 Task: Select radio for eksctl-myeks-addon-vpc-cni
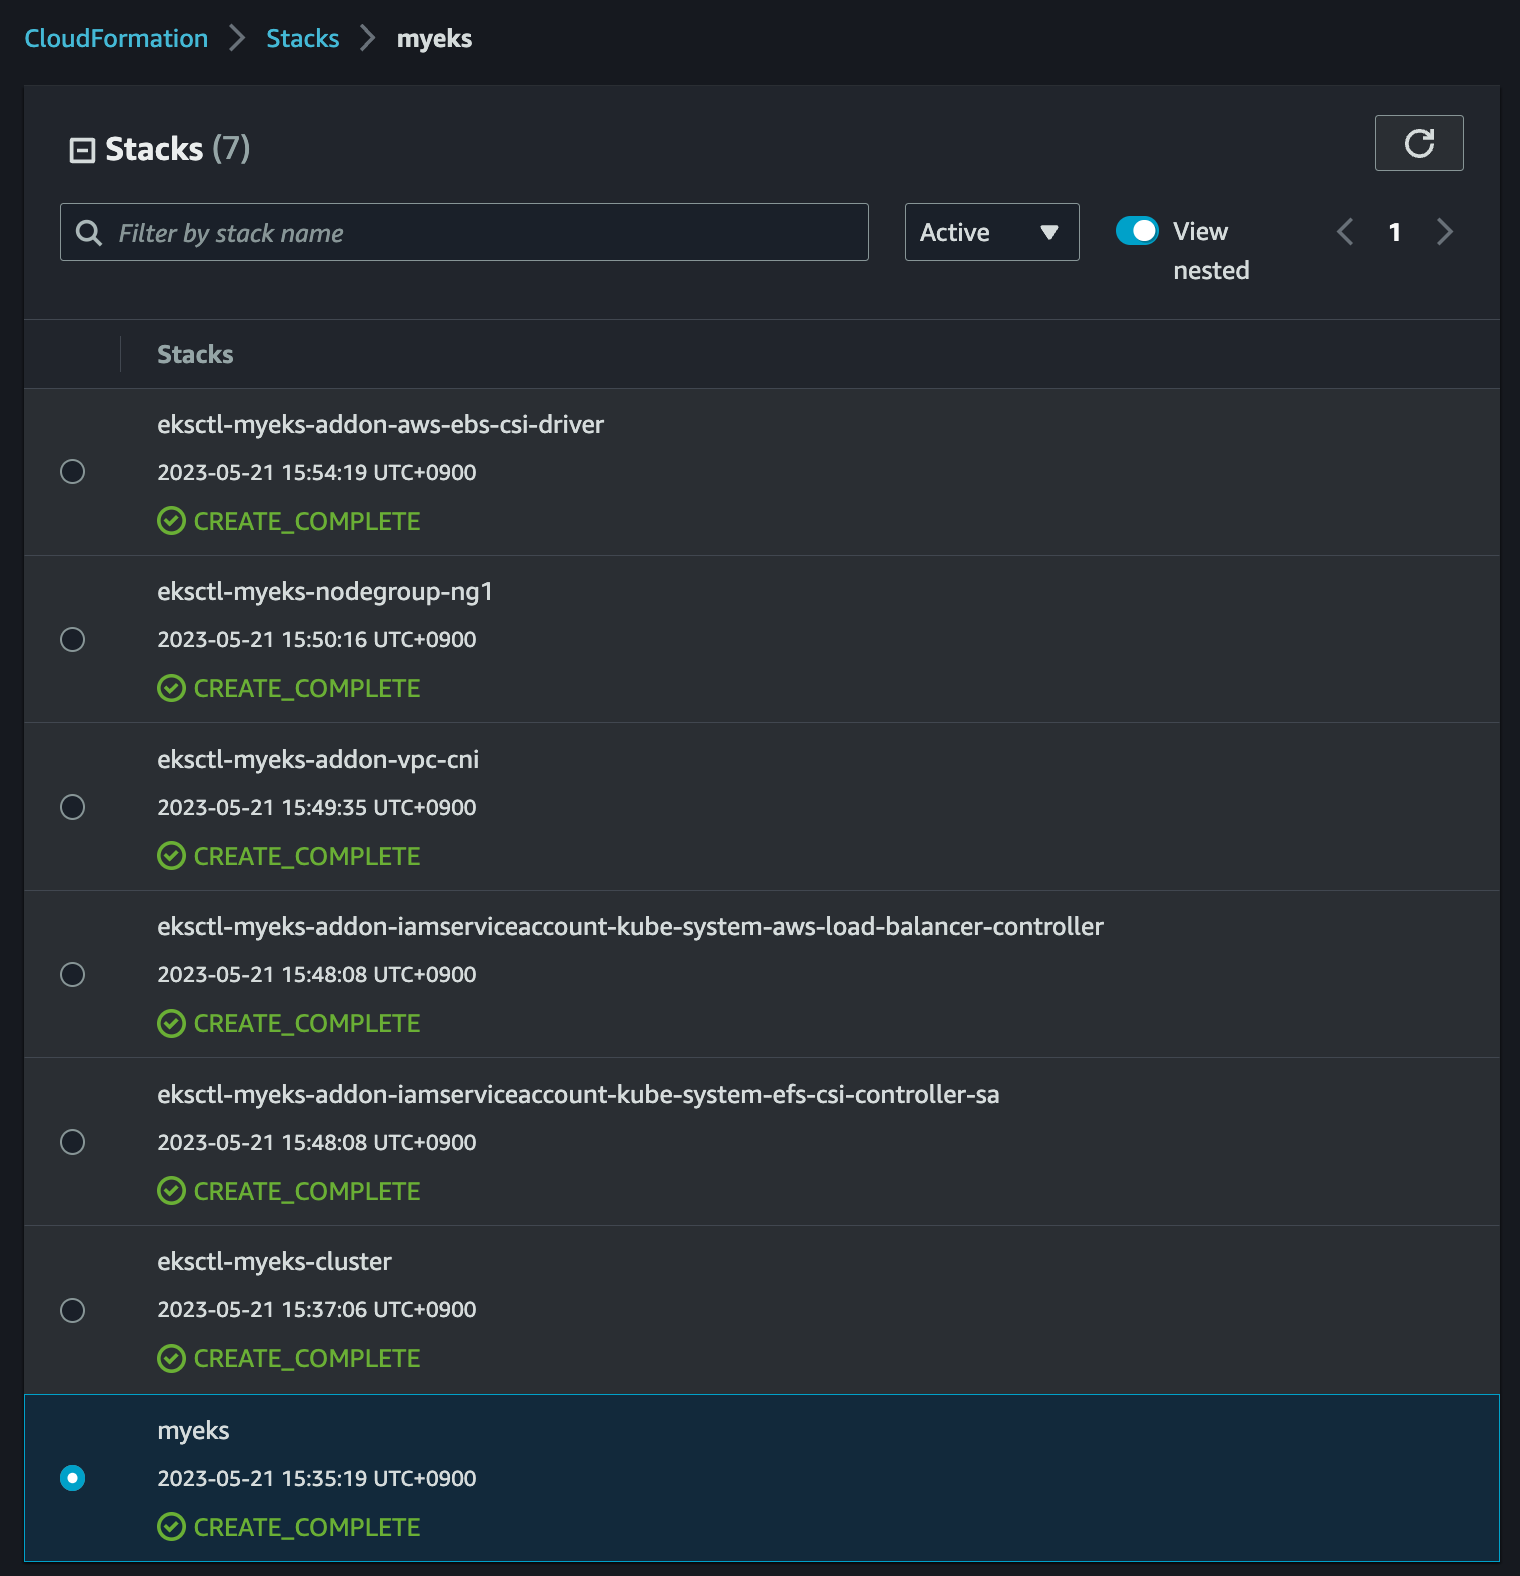[x=72, y=806]
